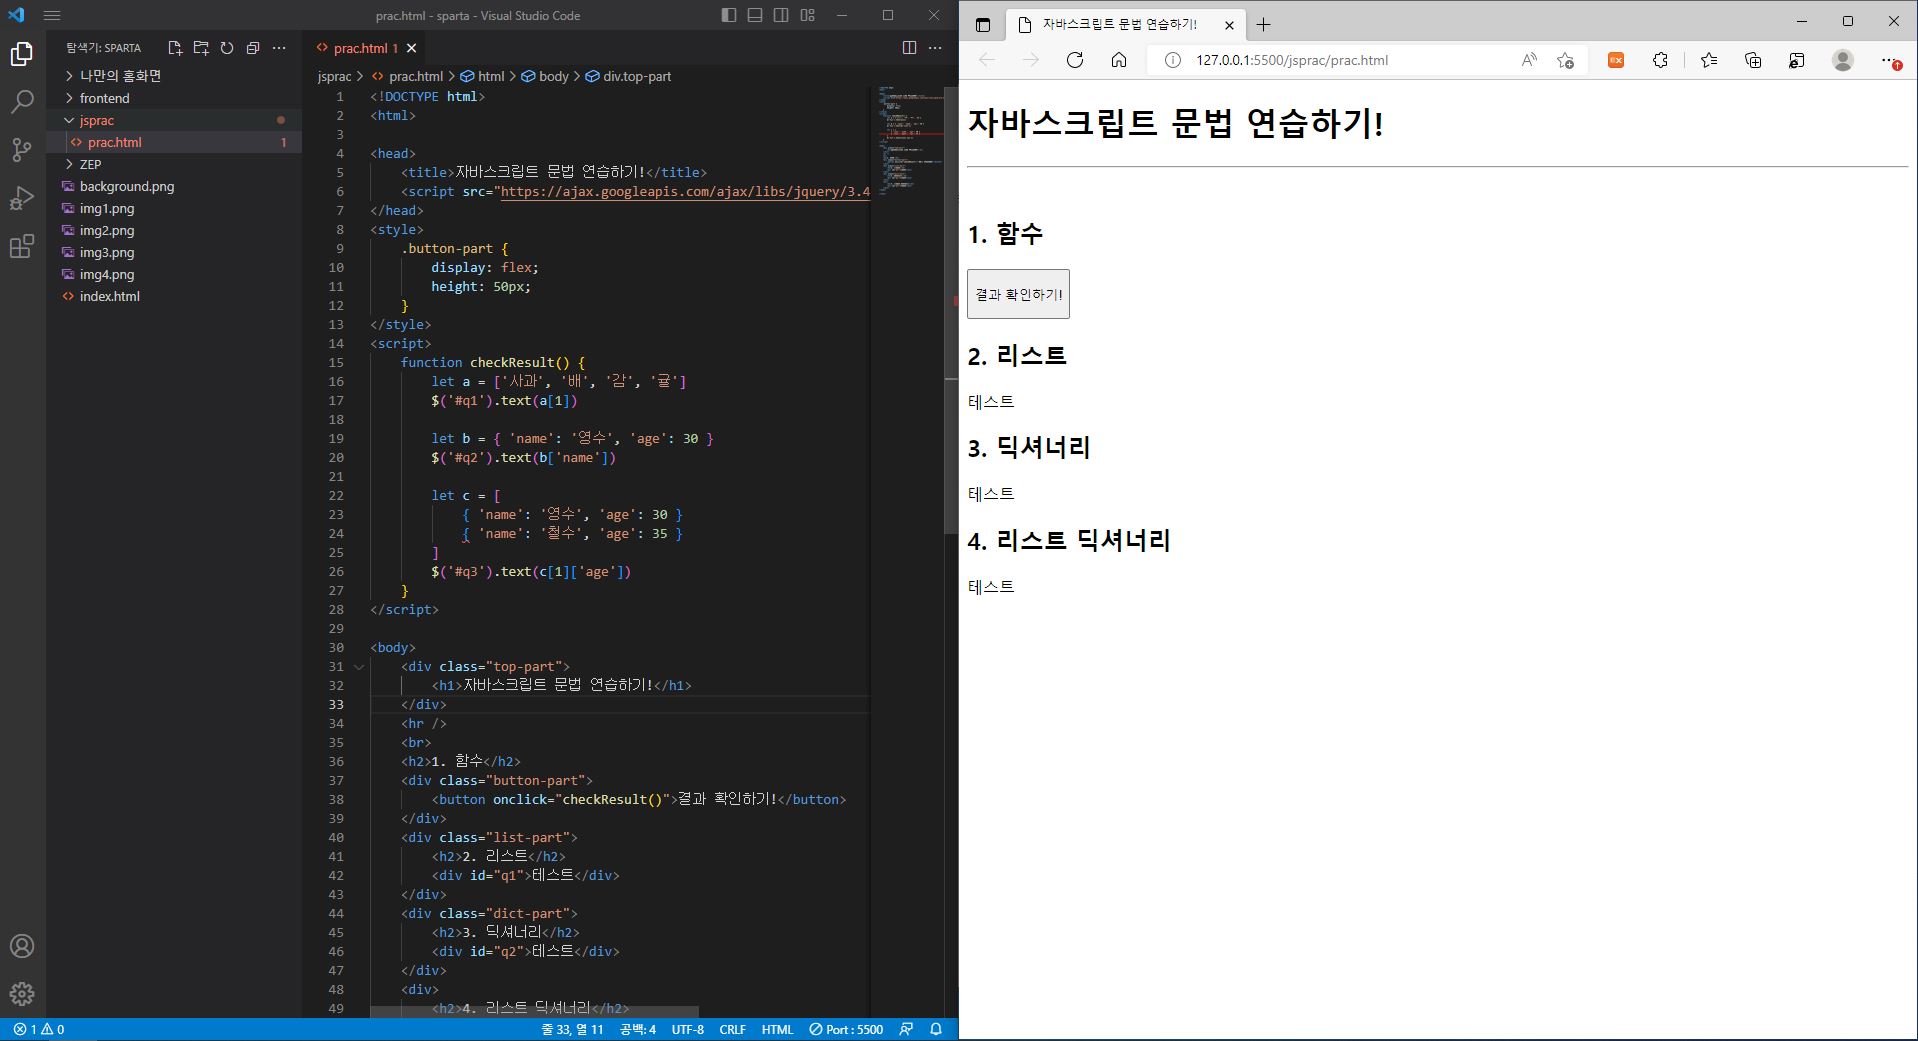Click the editor horizontal scrollbar
This screenshot has width=1918, height=1041.
(x=534, y=1012)
